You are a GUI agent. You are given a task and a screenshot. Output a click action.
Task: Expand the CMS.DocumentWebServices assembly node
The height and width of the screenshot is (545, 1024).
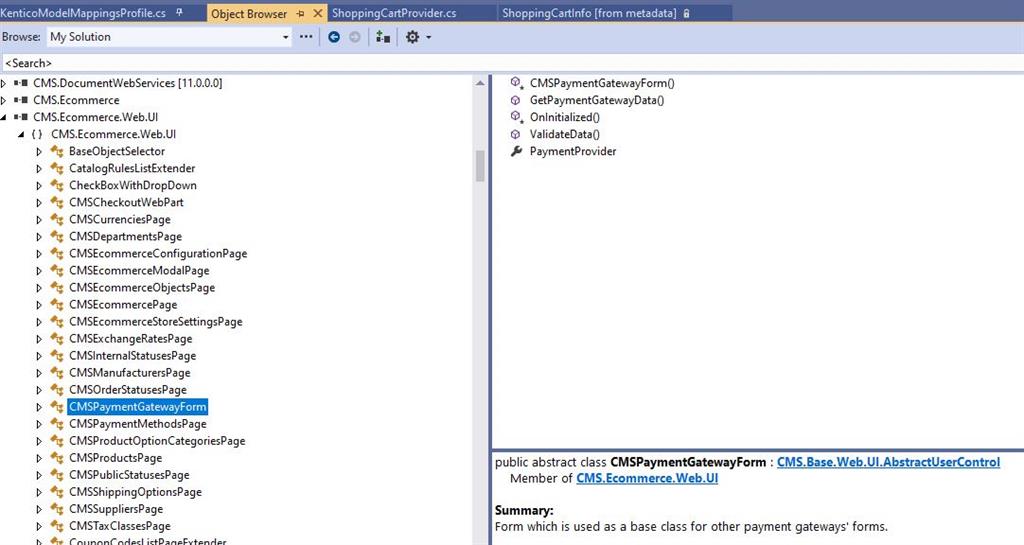[4, 83]
